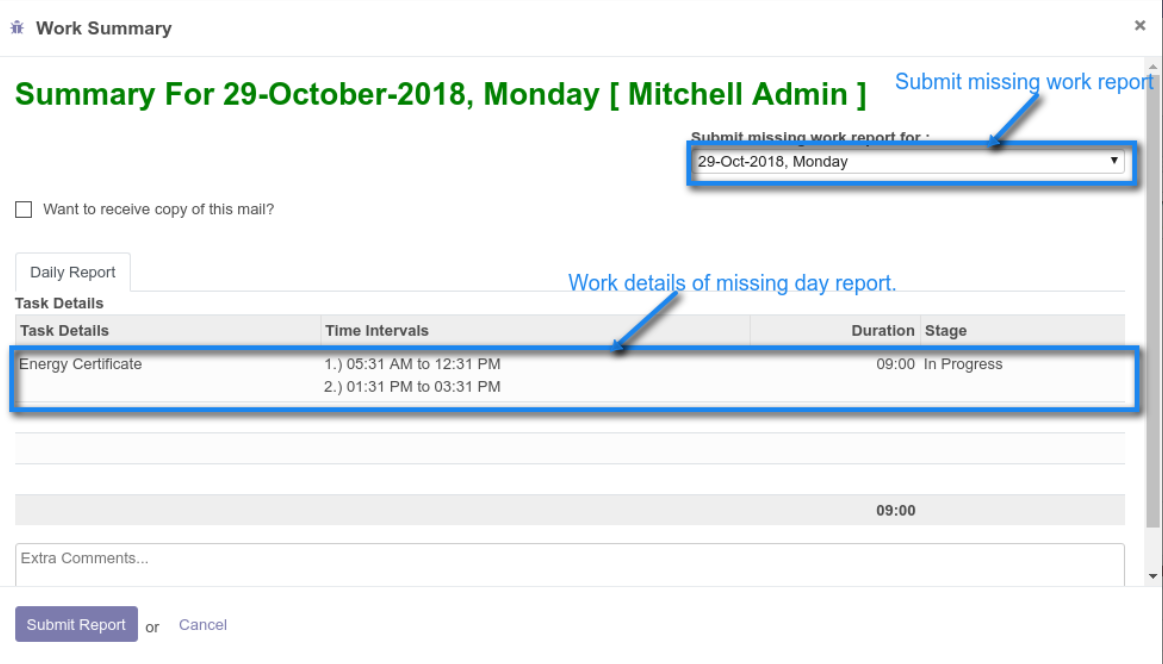Click the 01:31 PM to 03:31 PM interval

click(x=413, y=387)
